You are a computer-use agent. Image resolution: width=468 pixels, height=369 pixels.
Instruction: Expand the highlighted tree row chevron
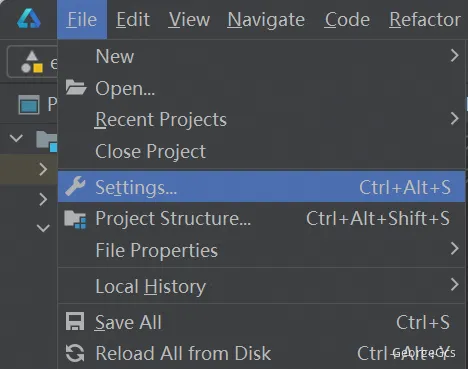coord(43,169)
